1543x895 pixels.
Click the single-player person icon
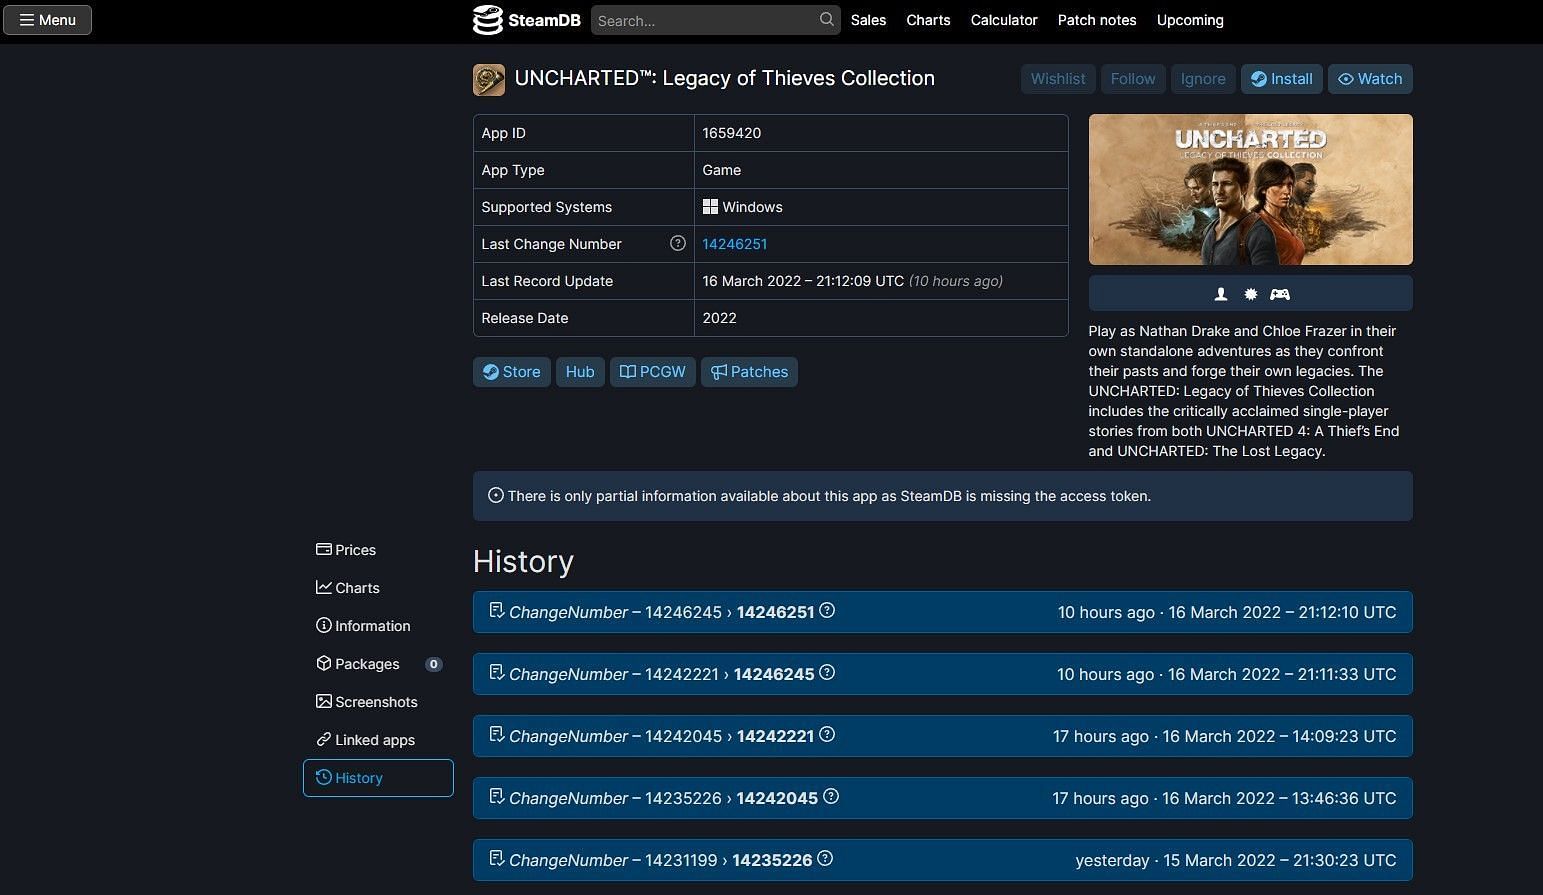[x=1220, y=294]
